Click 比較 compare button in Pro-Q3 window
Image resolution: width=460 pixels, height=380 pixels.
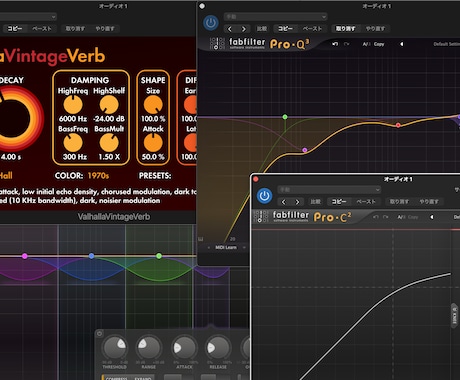tap(262, 29)
